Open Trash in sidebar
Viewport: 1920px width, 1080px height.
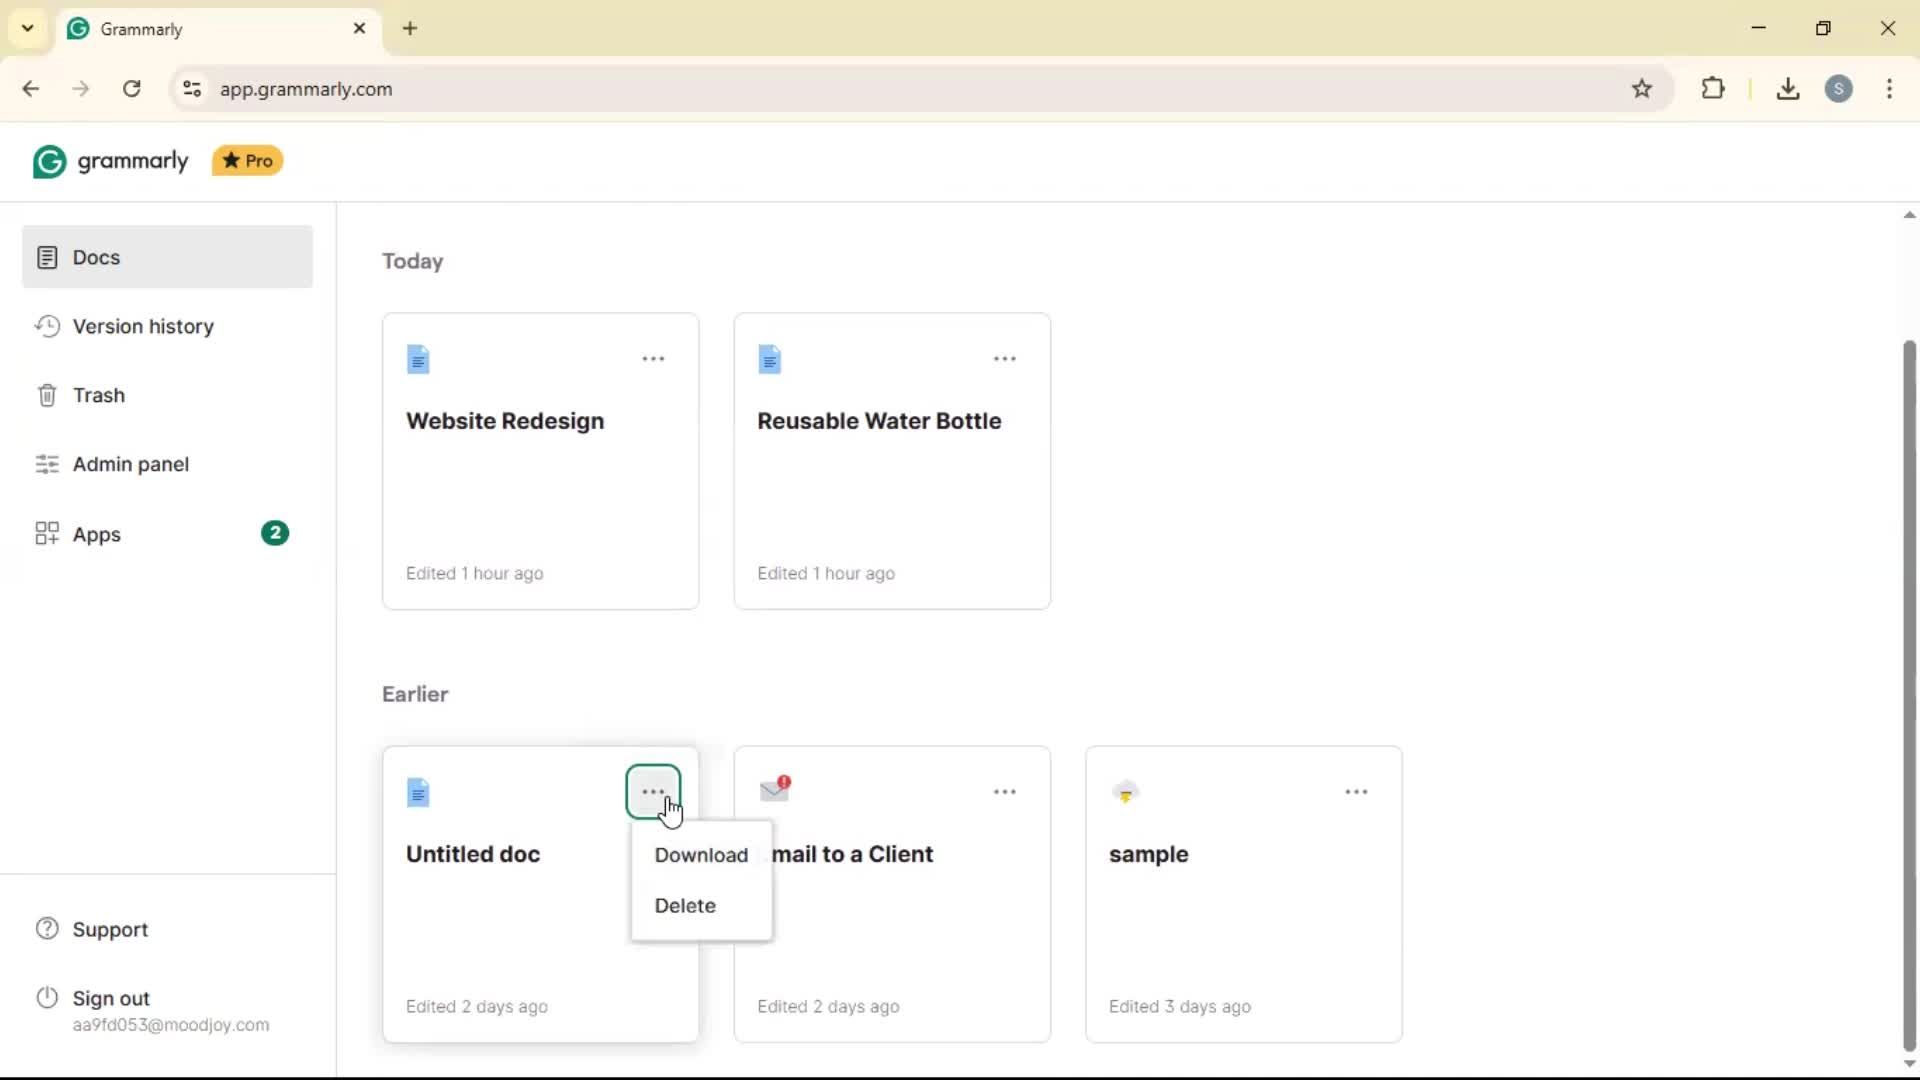click(99, 395)
